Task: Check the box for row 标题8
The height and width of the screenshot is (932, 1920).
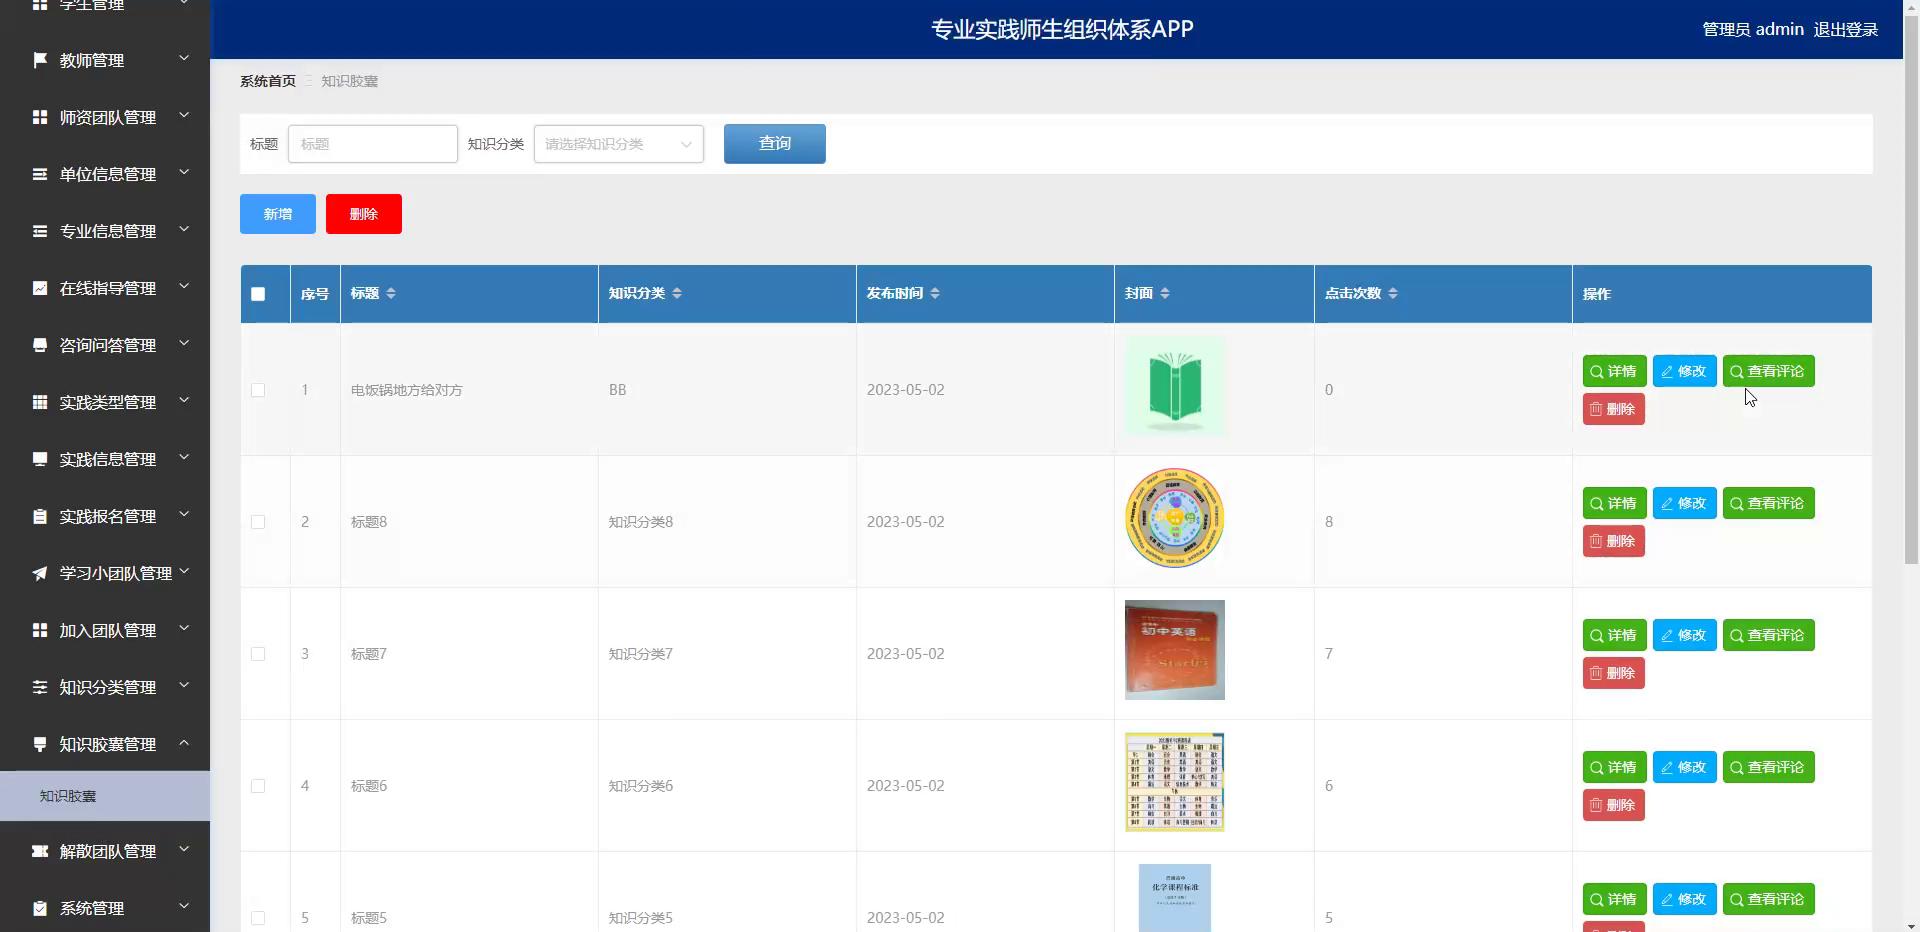Action: [258, 522]
